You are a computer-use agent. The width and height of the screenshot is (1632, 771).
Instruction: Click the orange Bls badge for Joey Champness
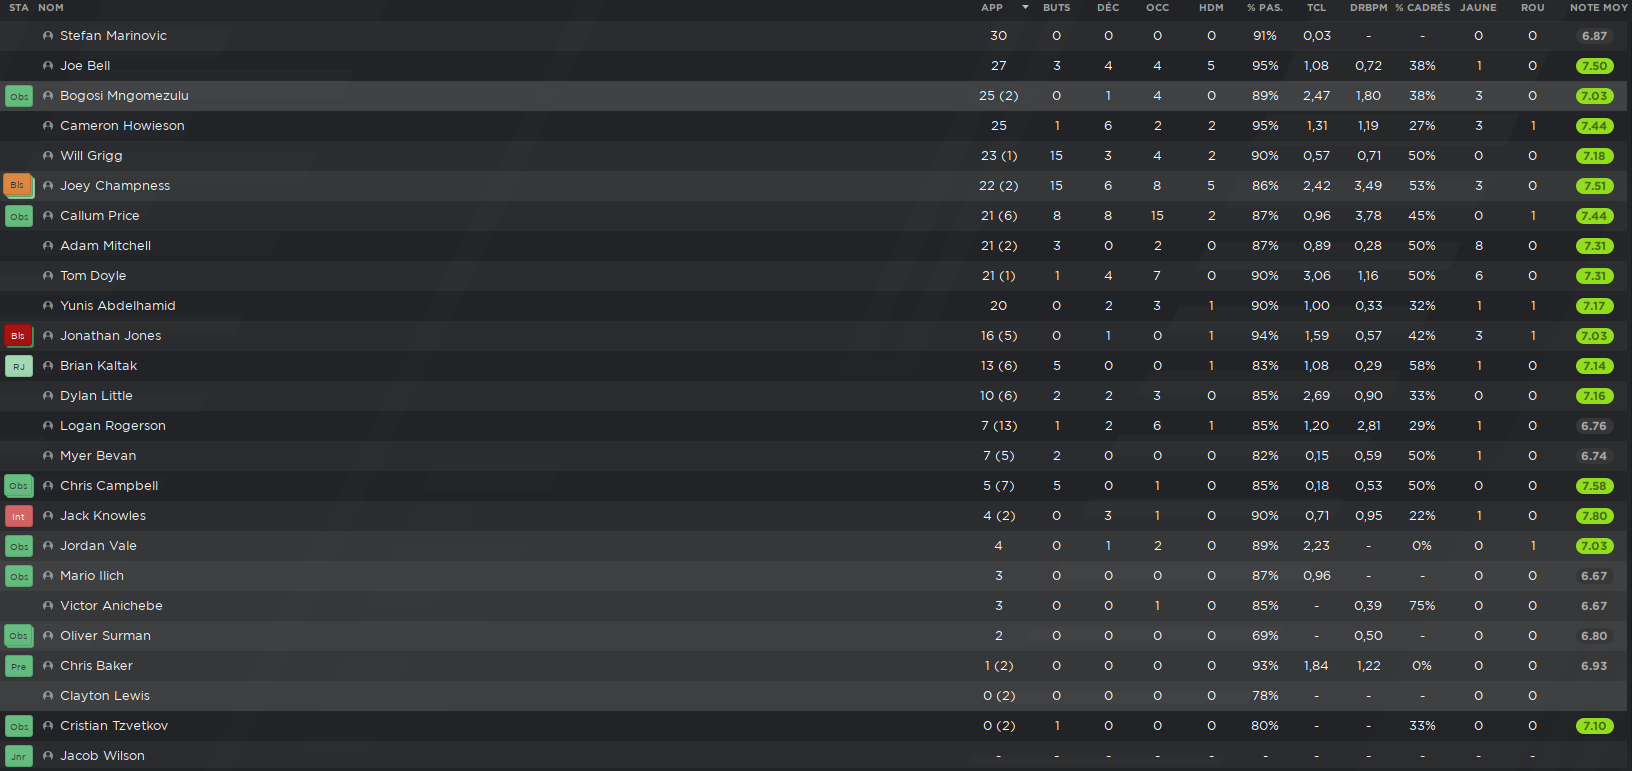[18, 186]
